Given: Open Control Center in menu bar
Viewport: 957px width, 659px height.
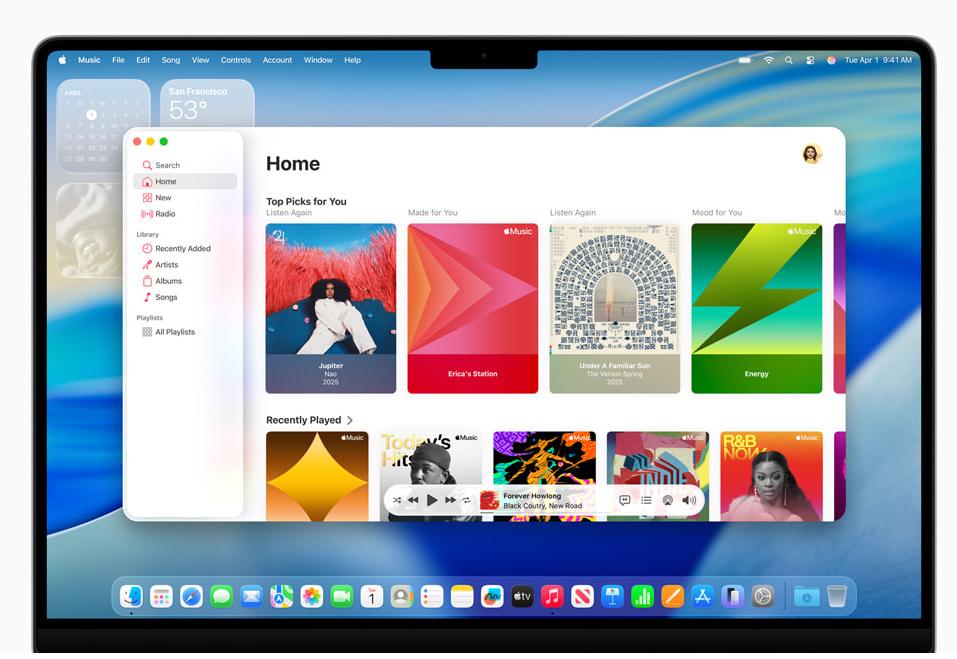Looking at the screenshot, I should tap(810, 60).
